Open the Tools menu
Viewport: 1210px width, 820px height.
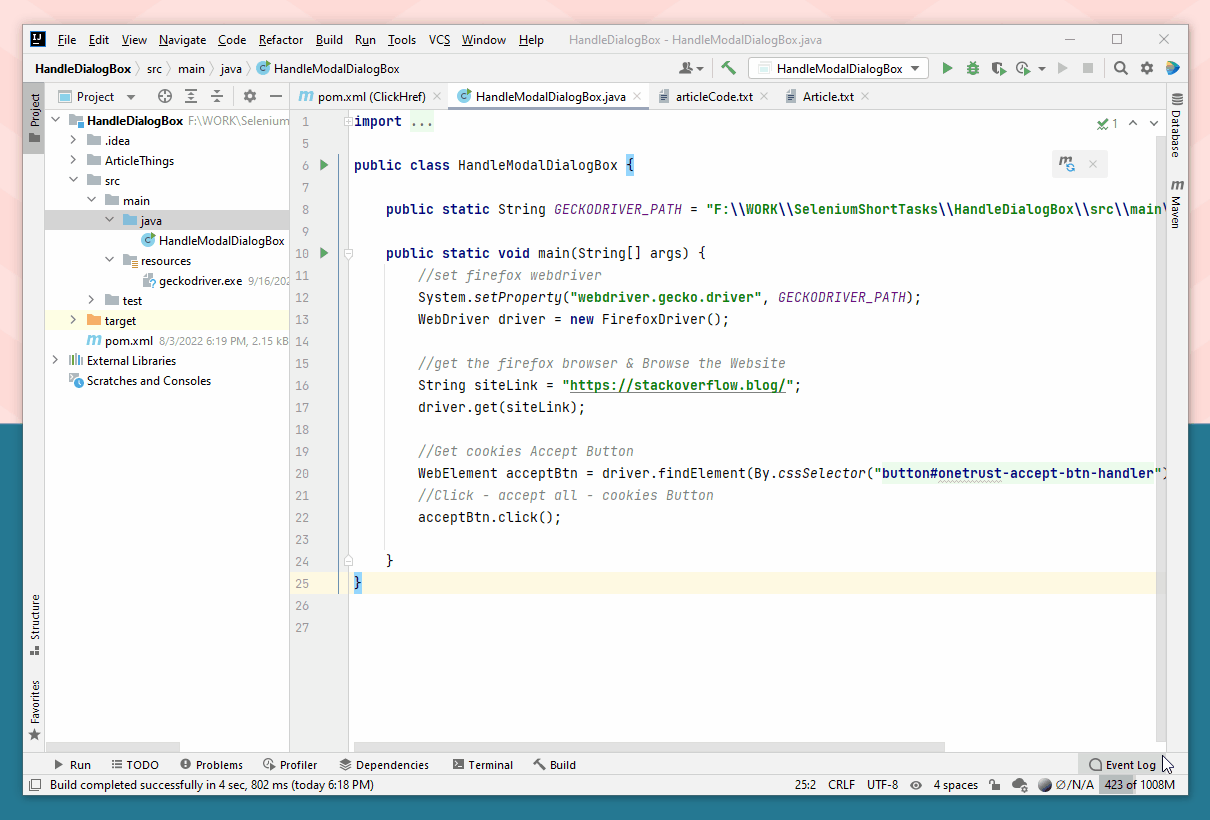402,40
